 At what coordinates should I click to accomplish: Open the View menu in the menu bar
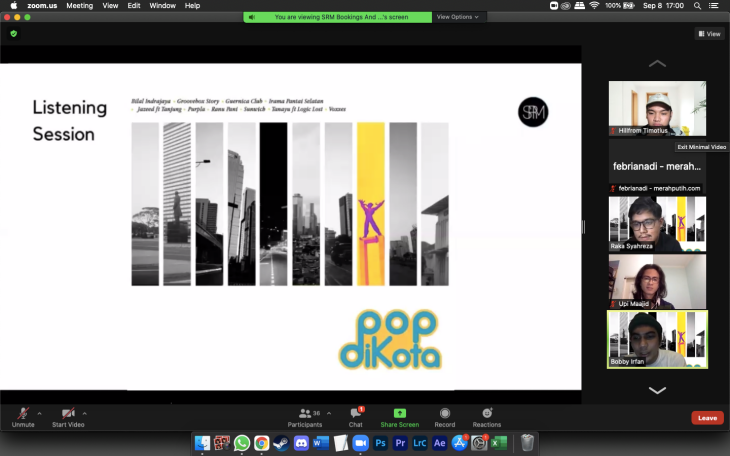[x=110, y=6]
